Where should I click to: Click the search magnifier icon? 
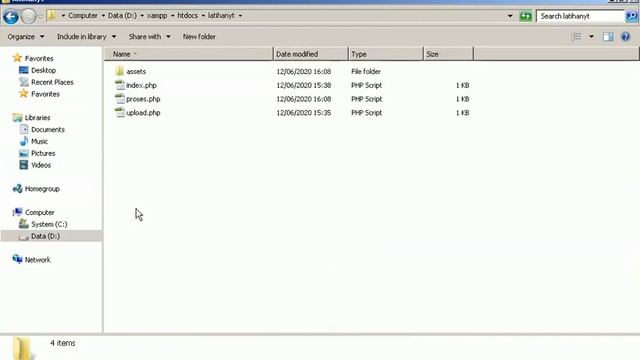(631, 16)
